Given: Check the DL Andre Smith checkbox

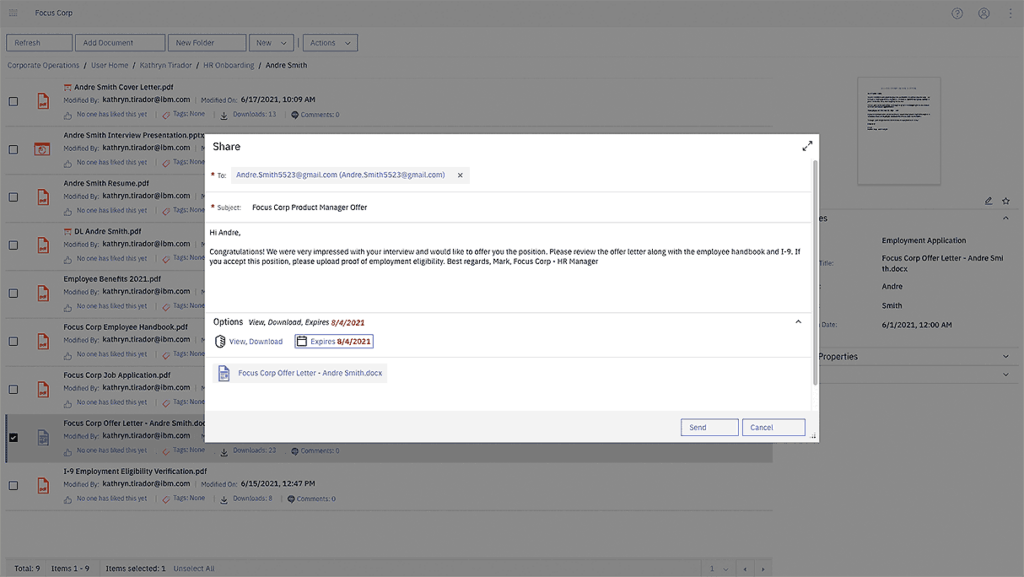Looking at the screenshot, I should tap(13, 245).
